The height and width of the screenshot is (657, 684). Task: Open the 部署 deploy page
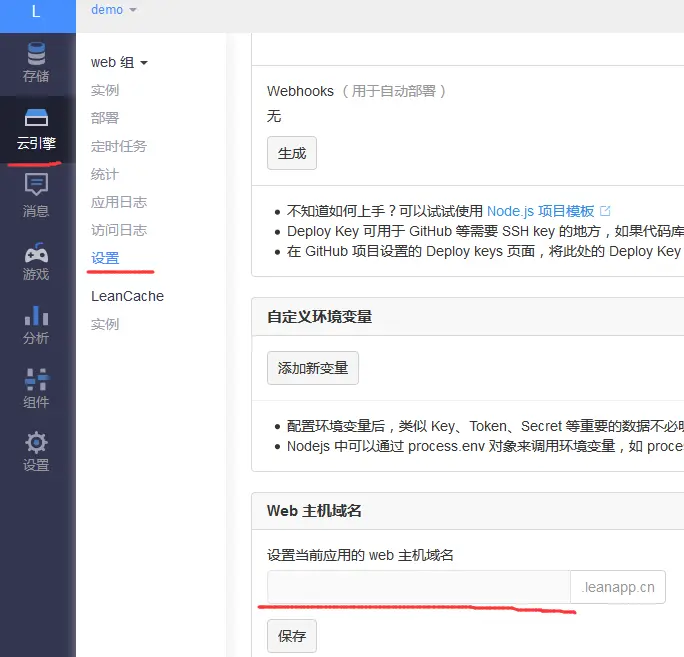pos(105,118)
